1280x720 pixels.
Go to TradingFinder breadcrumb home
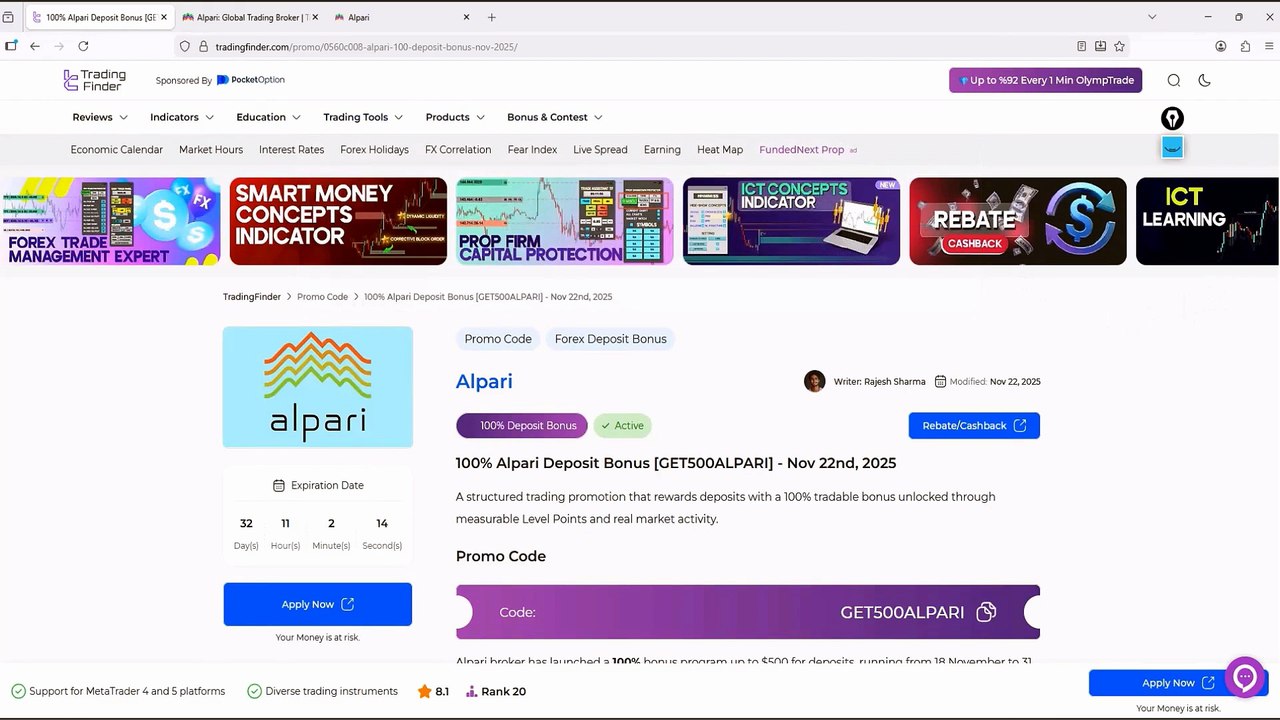pyautogui.click(x=252, y=297)
